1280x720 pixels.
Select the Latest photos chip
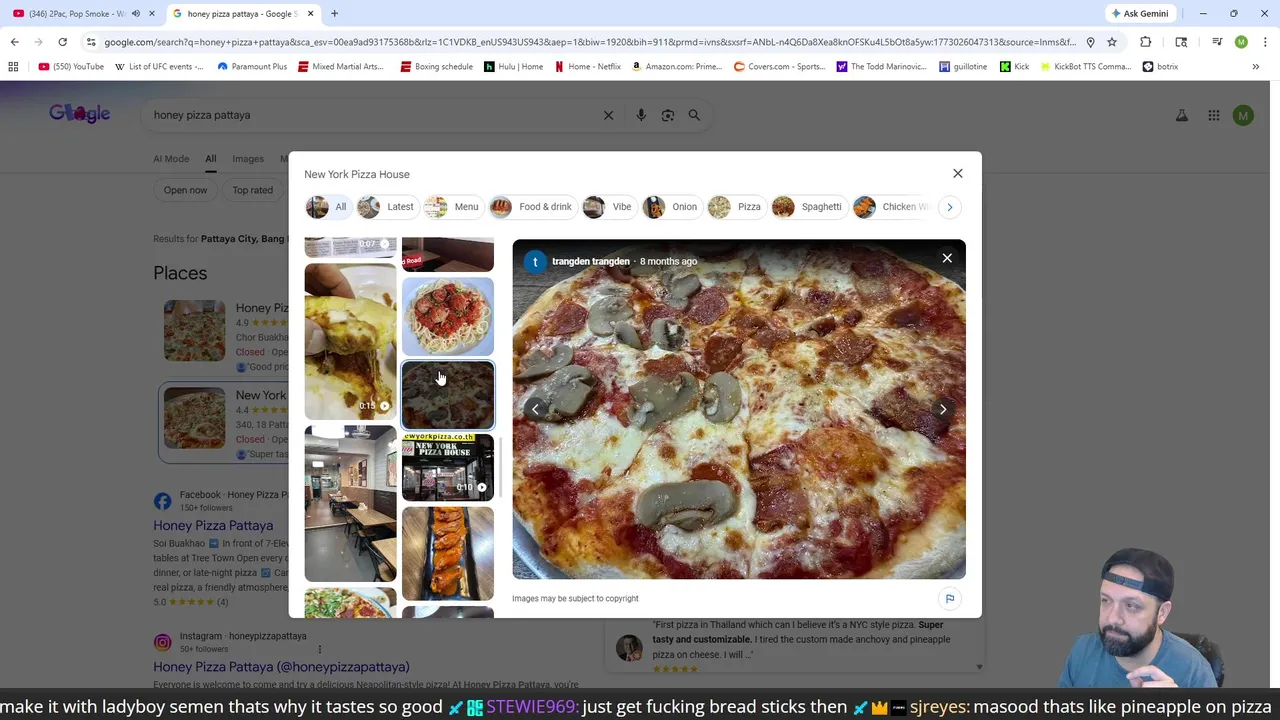click(386, 207)
